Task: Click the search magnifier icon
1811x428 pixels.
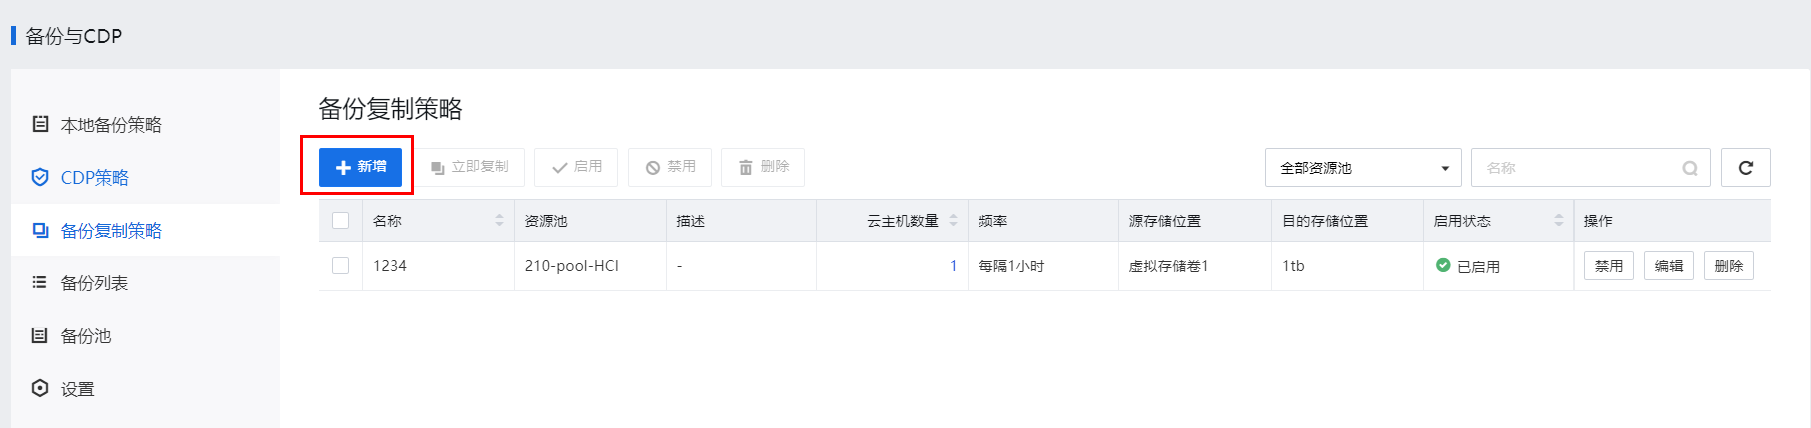Action: 1690,168
